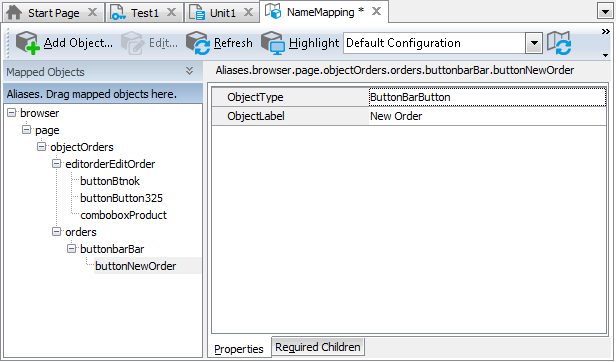Open the Required Children tab
616x362 pixels.
(x=318, y=347)
